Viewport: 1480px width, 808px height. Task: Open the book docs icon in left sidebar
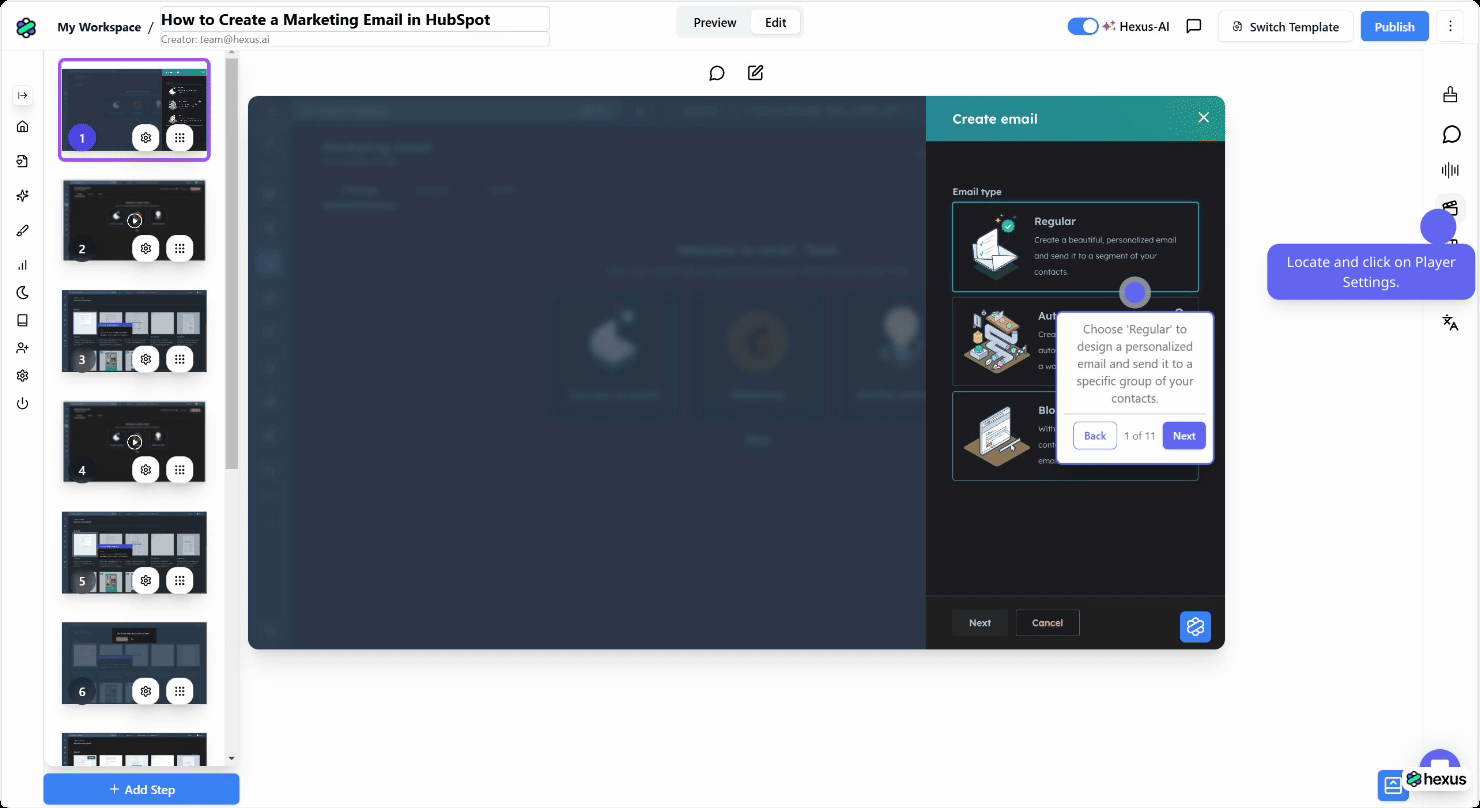(x=23, y=321)
